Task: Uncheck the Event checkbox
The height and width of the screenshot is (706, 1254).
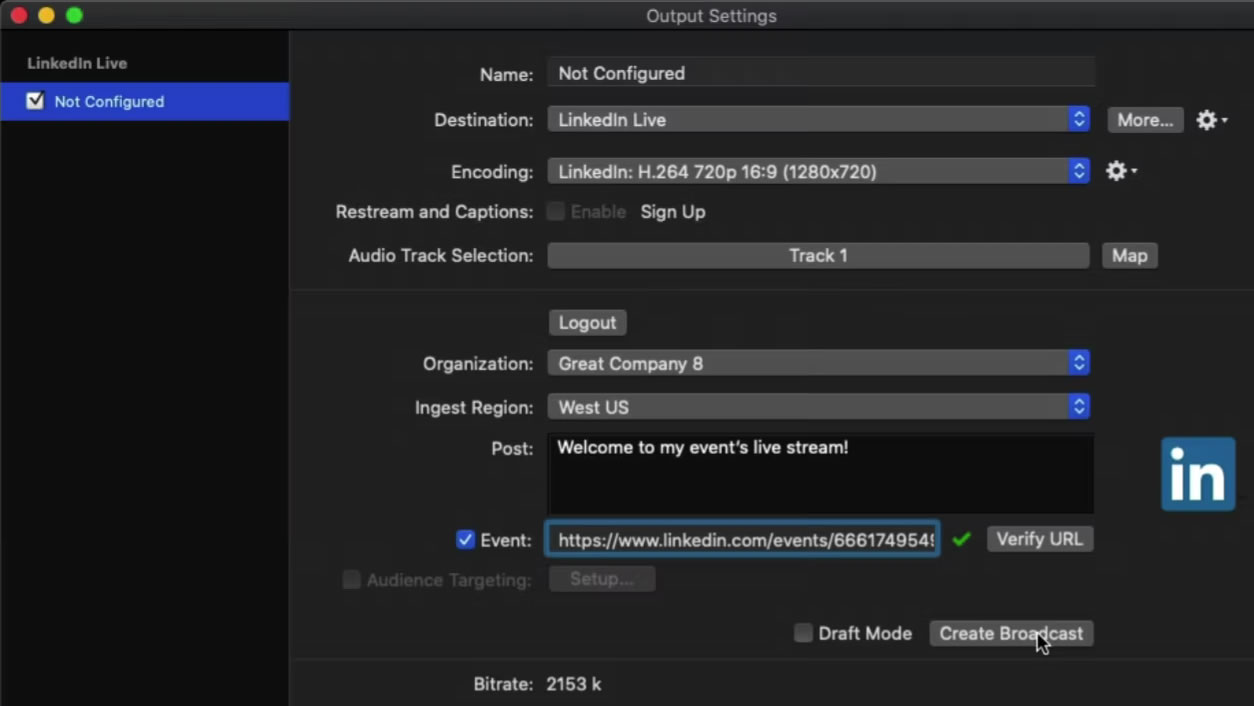Action: click(x=465, y=540)
